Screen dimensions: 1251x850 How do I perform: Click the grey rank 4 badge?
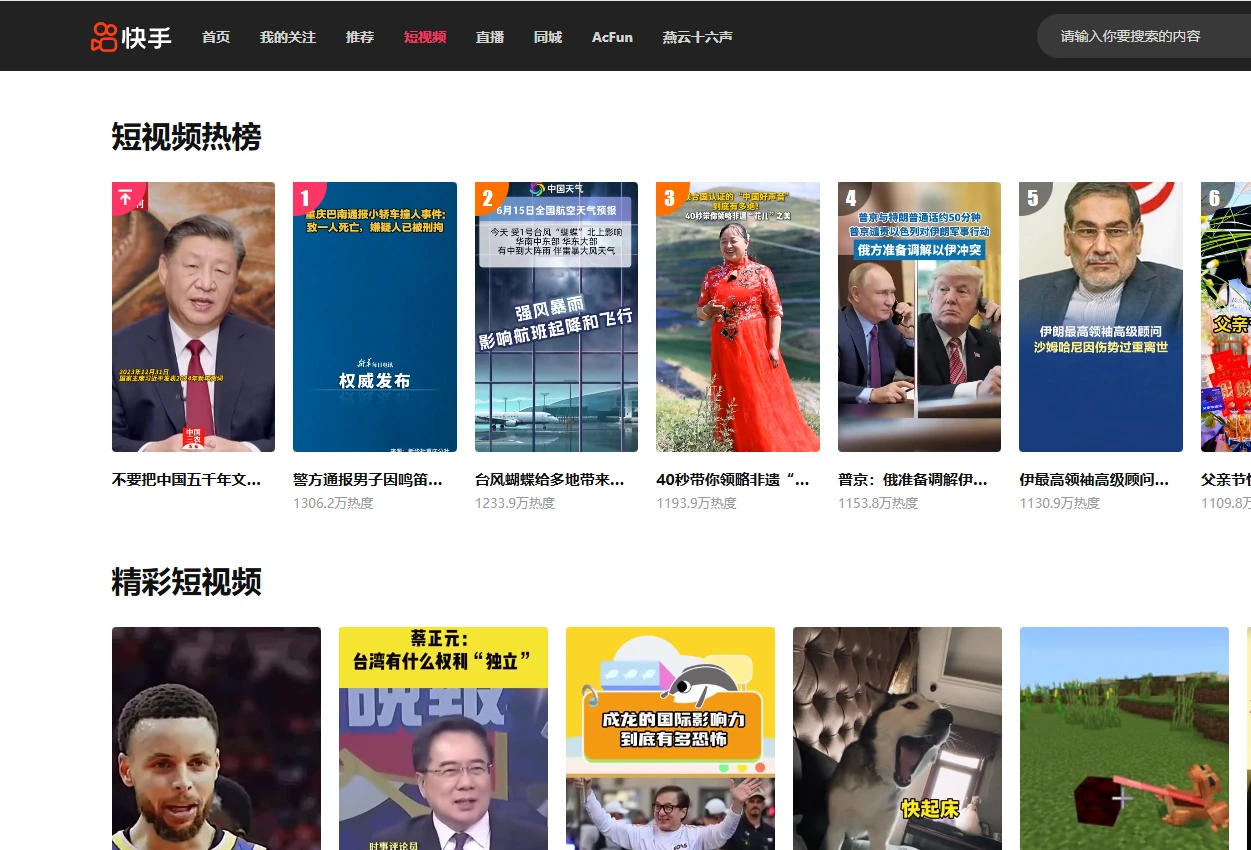(x=851, y=197)
